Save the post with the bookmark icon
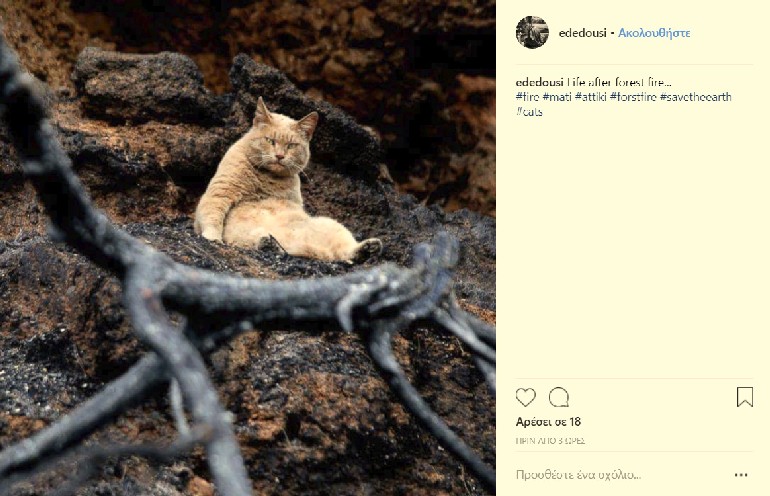770x496 pixels. tap(745, 397)
